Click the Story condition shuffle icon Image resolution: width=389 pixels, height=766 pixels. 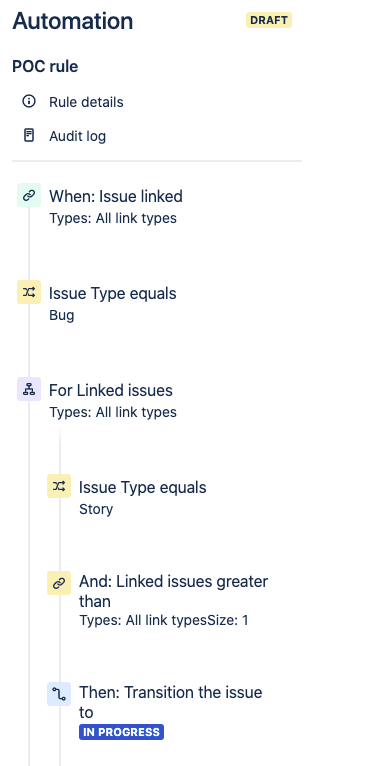(59, 486)
